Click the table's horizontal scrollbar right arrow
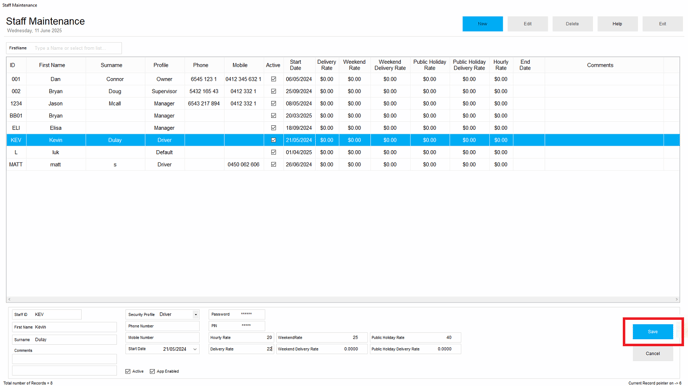This screenshot has width=688, height=386. [677, 300]
